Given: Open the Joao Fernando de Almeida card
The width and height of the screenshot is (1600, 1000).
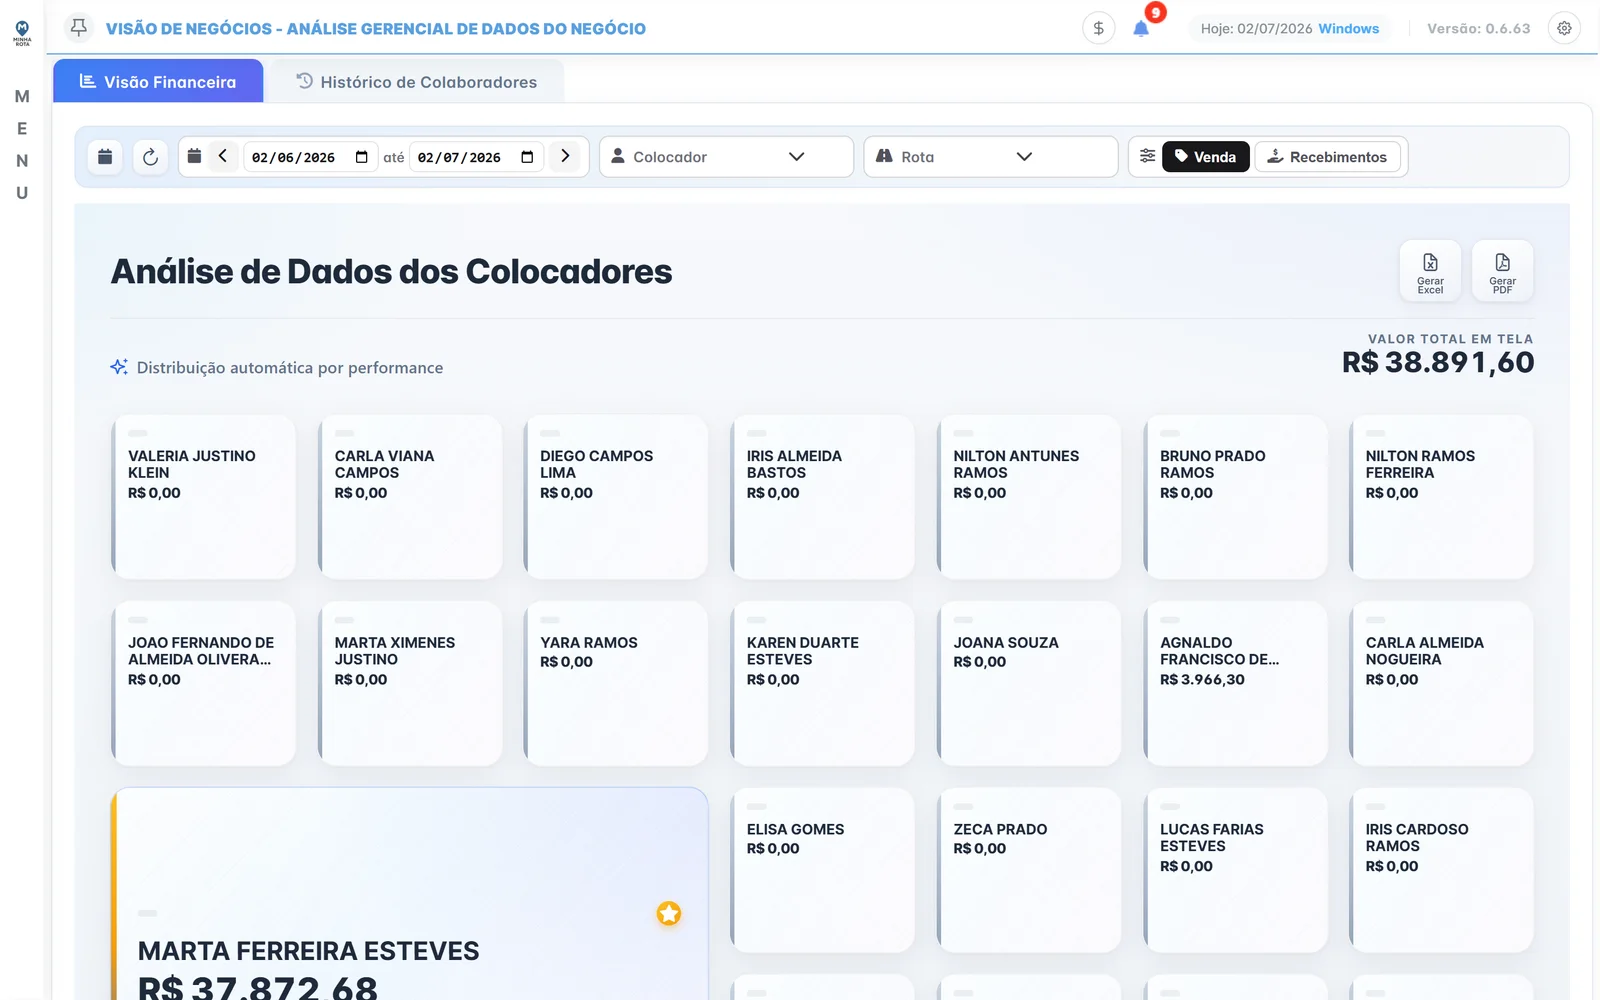Looking at the screenshot, I should click(203, 684).
